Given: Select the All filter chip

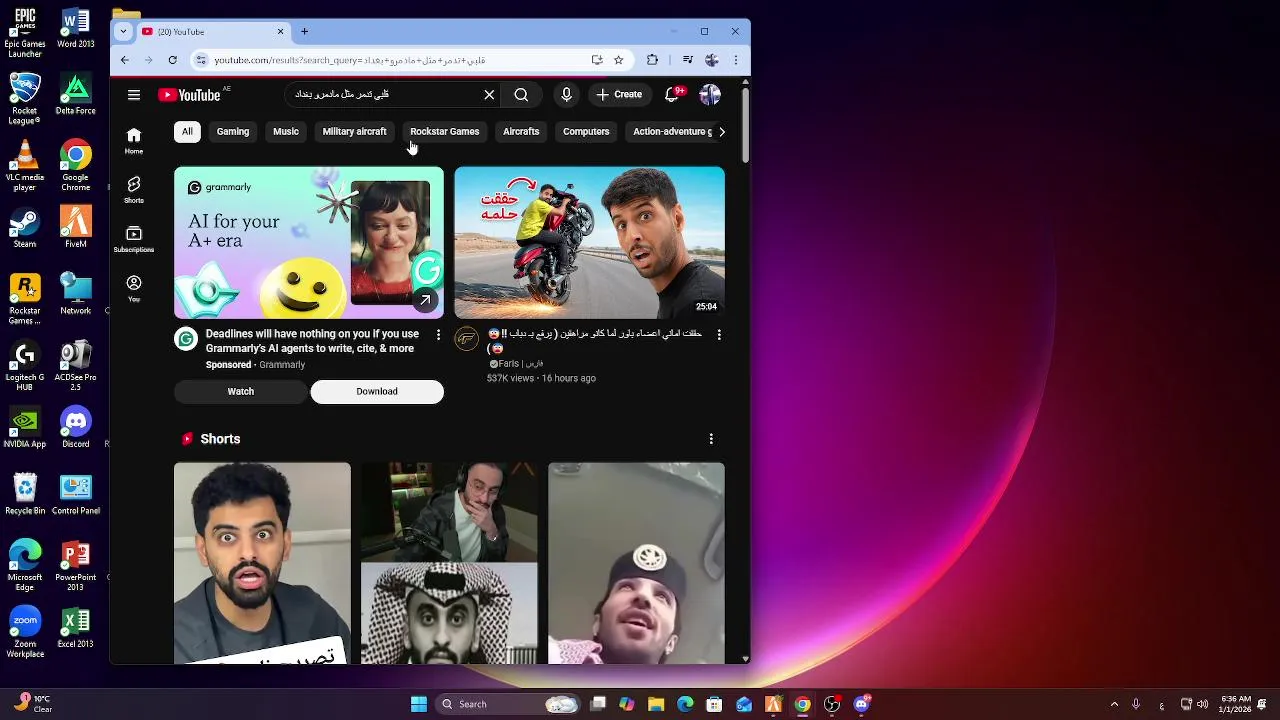Looking at the screenshot, I should pyautogui.click(x=187, y=131).
